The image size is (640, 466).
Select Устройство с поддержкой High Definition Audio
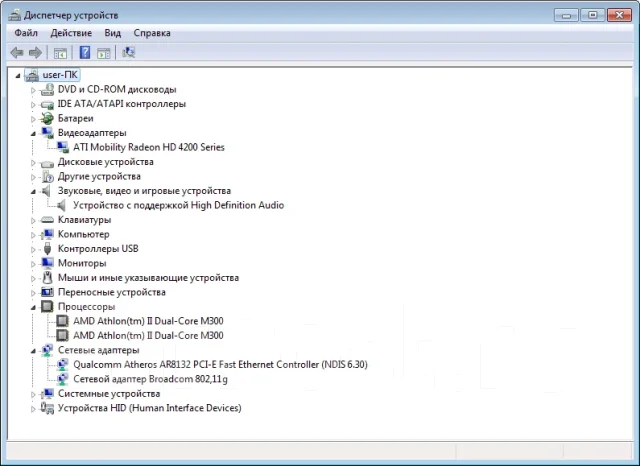point(178,205)
